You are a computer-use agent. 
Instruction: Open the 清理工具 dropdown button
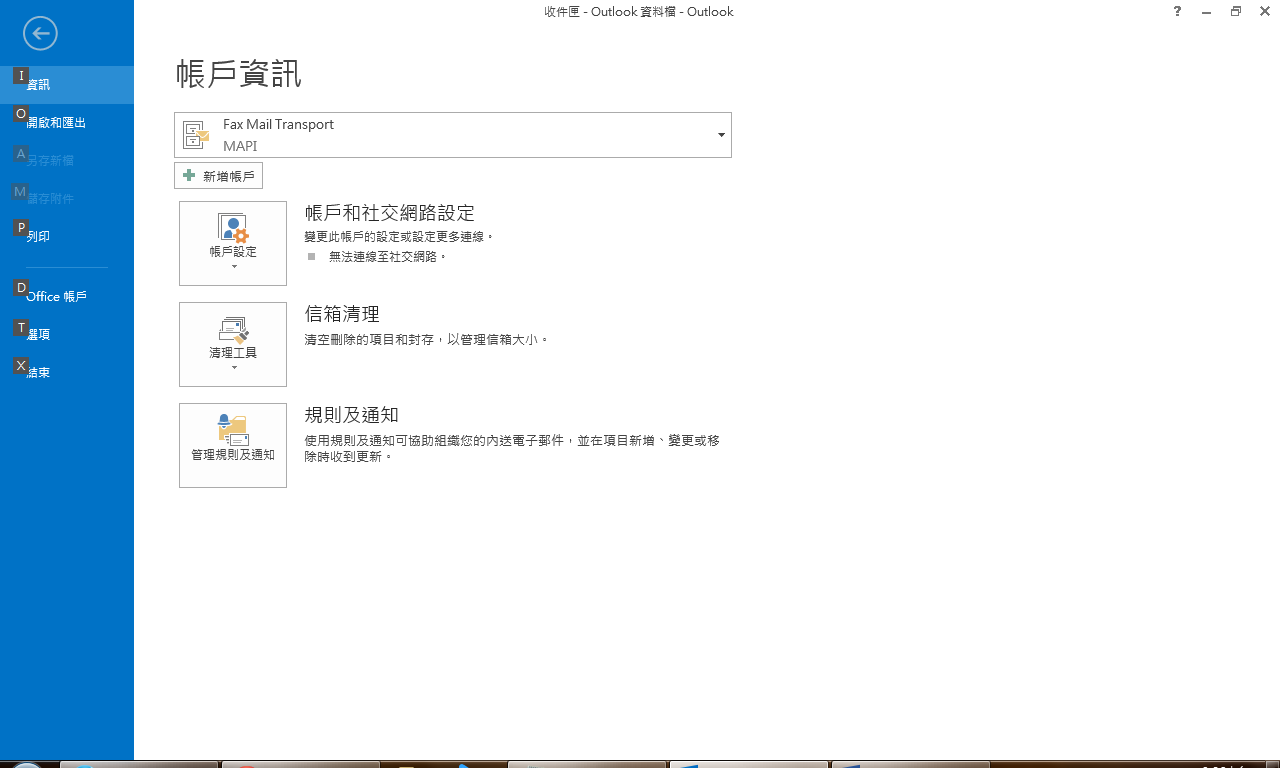(x=233, y=344)
